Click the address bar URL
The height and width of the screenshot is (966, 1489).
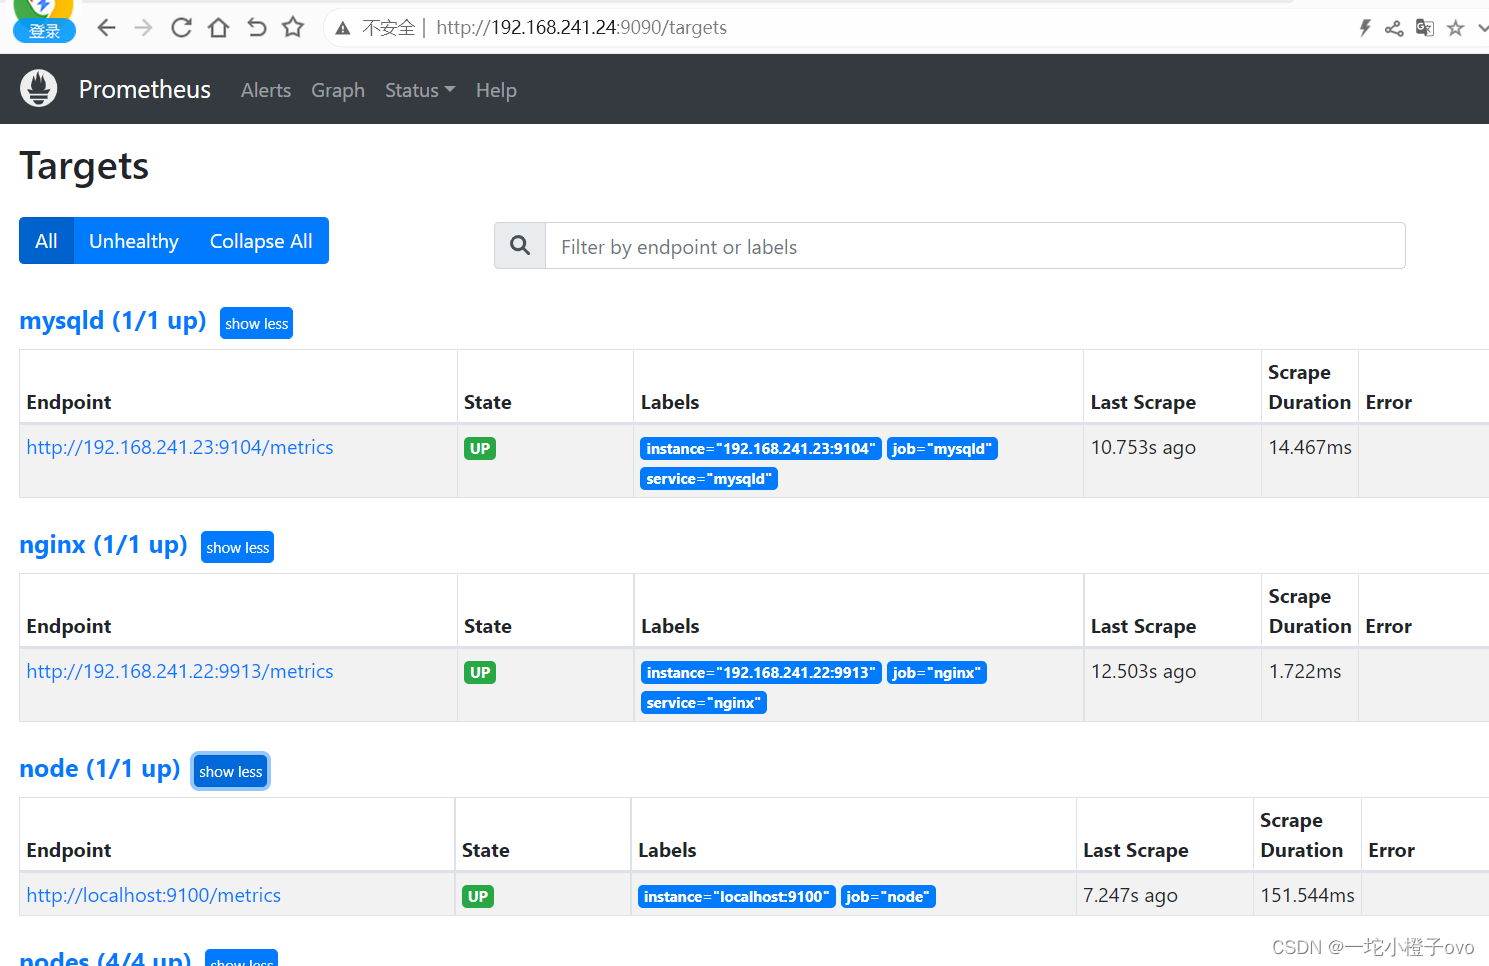click(x=581, y=28)
